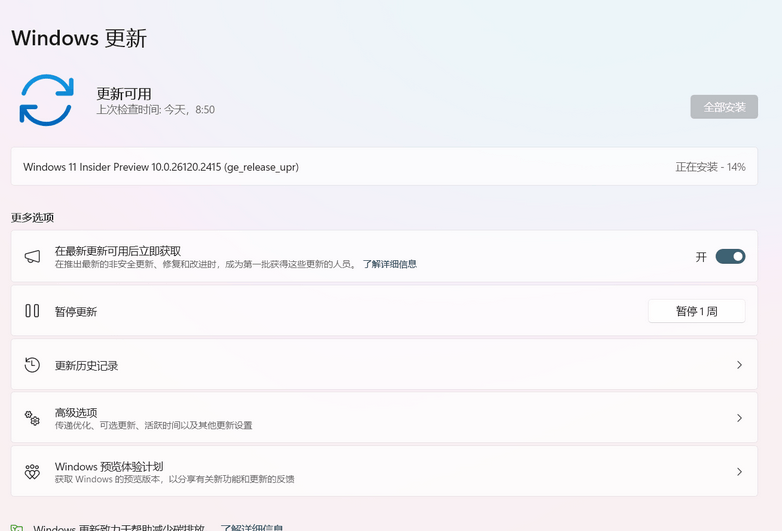782x531 pixels.
Task: Click the 更多选项 section label
Action: [x=32, y=217]
